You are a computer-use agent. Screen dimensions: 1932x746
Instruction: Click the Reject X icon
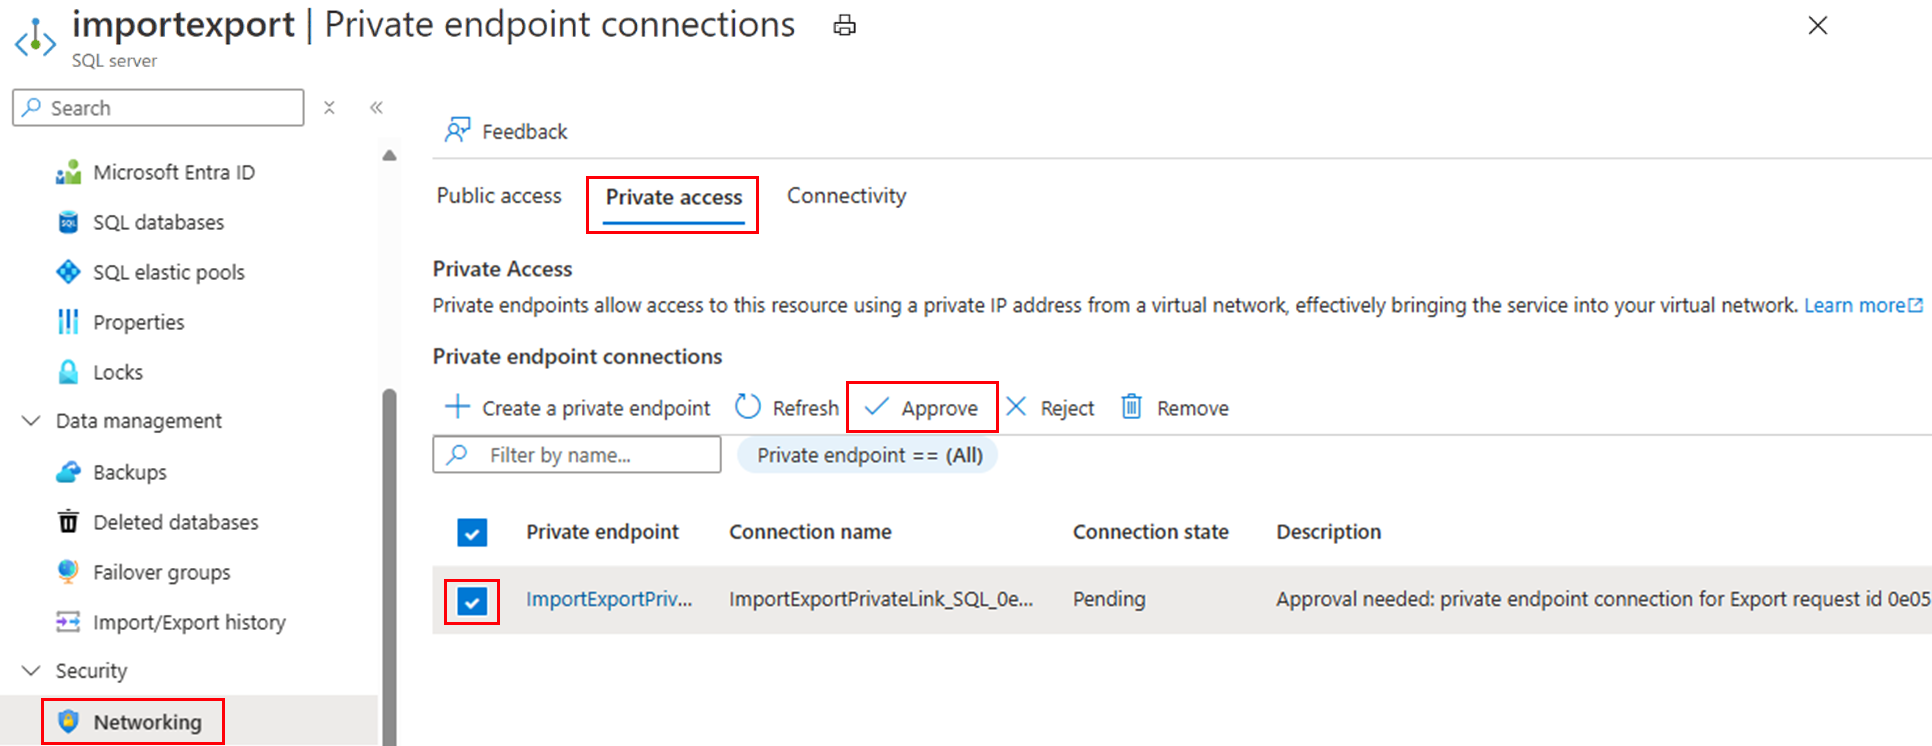pos(1016,407)
